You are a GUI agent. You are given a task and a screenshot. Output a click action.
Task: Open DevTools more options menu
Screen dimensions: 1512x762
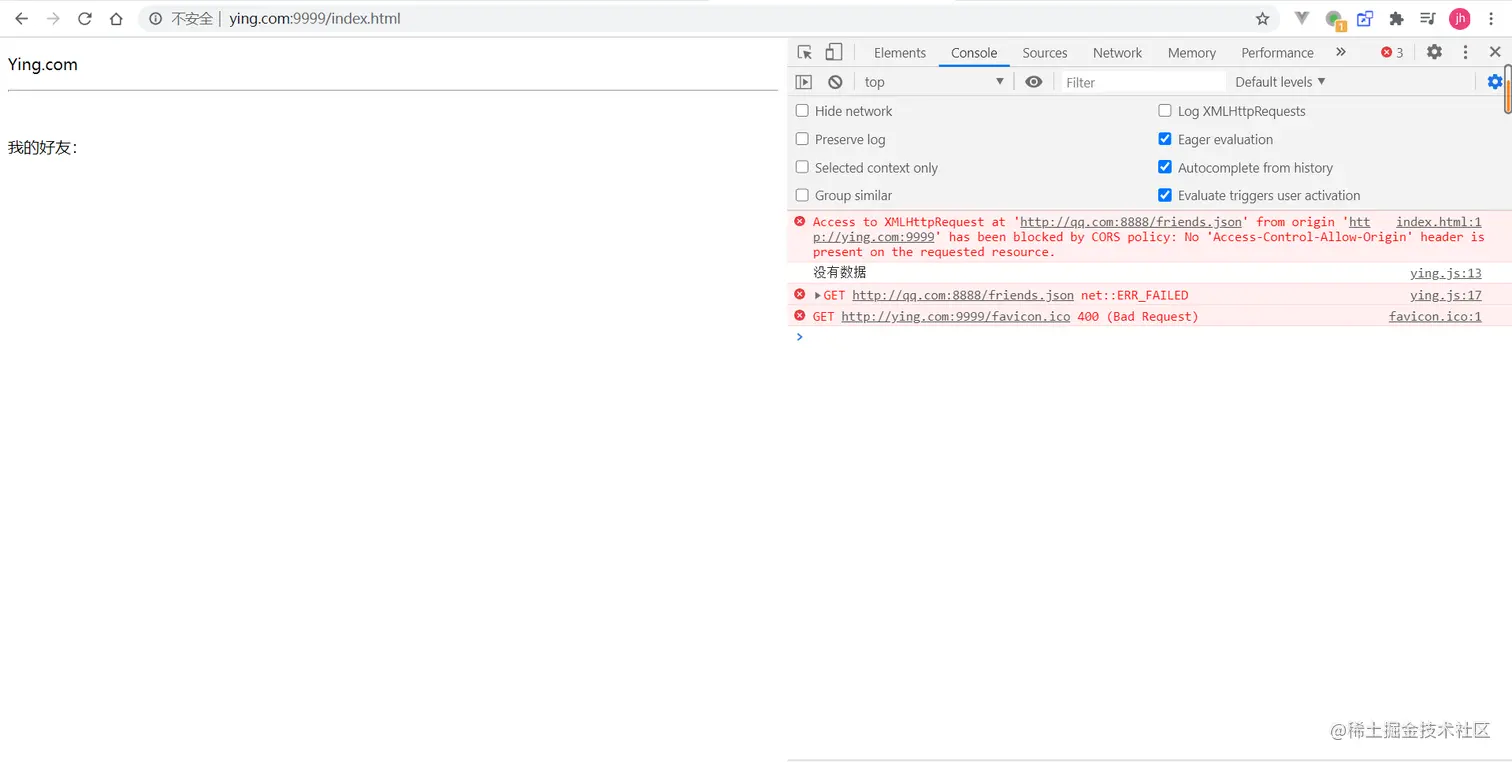click(1465, 52)
